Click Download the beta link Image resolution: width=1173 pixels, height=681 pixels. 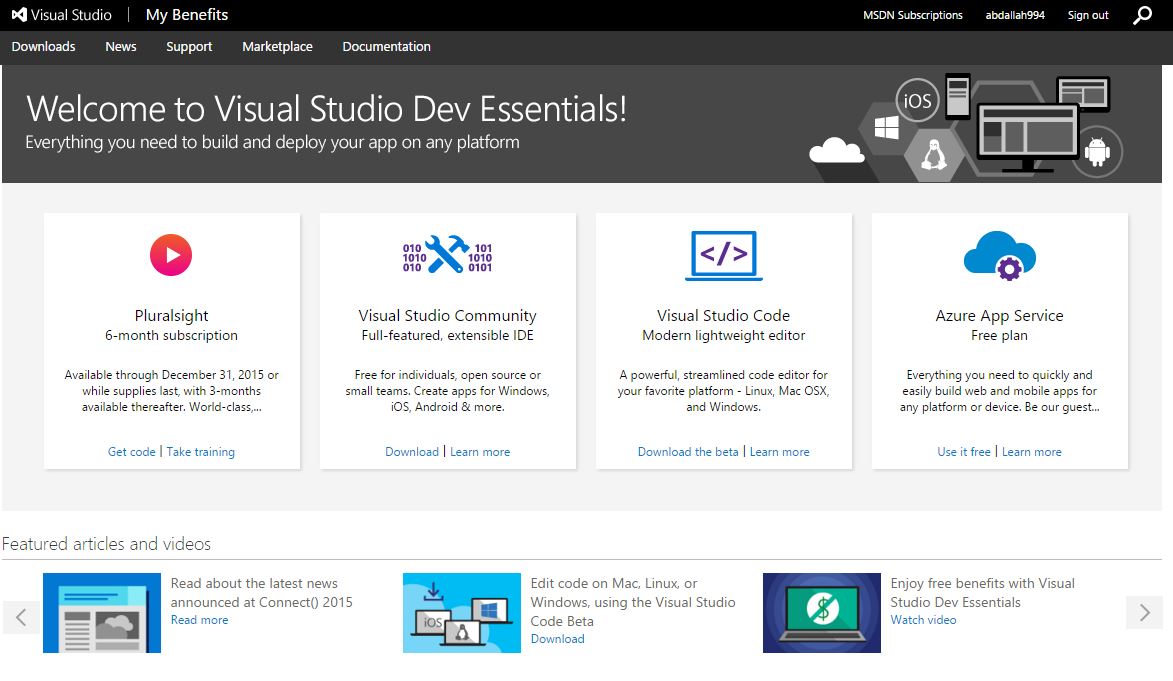pos(687,452)
